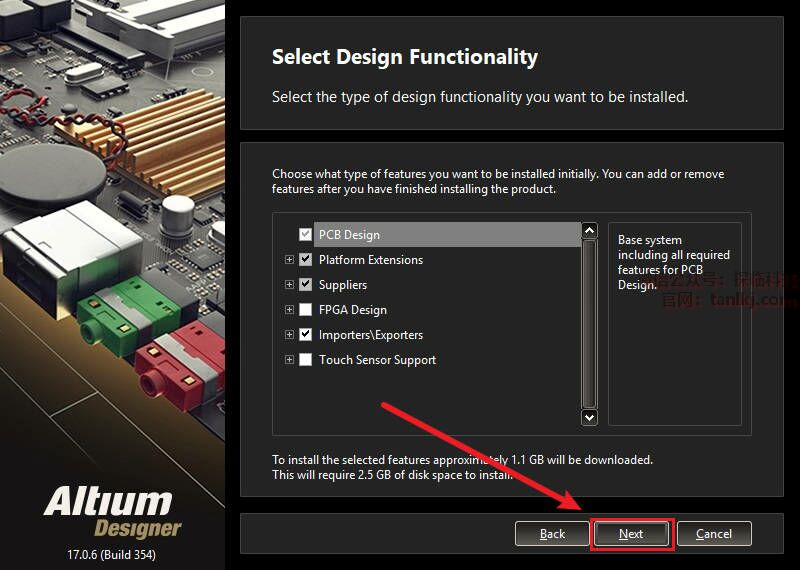Expand the FPGA Design tree node
The width and height of the screenshot is (800, 570).
[x=289, y=310]
